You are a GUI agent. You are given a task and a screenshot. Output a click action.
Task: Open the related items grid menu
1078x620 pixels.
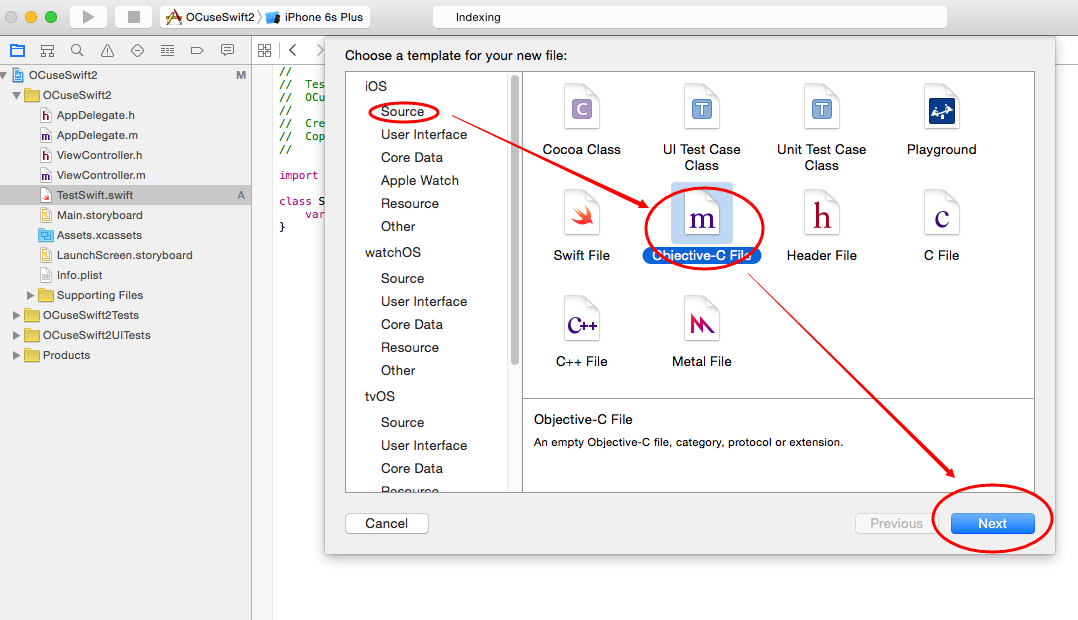(x=265, y=50)
